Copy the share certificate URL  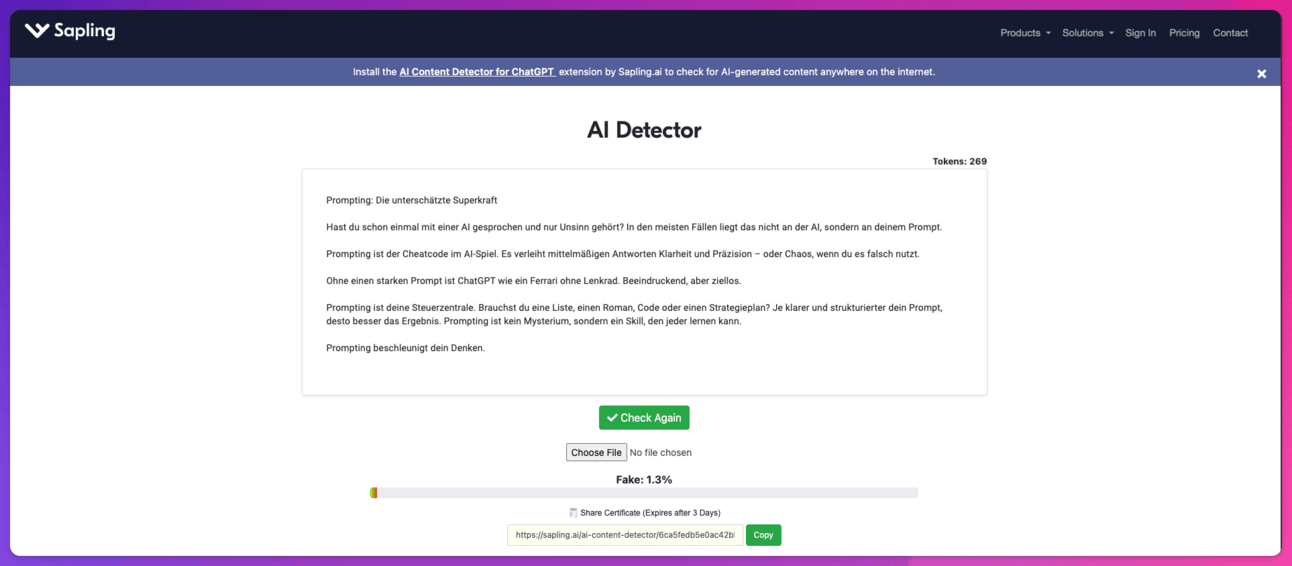[x=763, y=535]
